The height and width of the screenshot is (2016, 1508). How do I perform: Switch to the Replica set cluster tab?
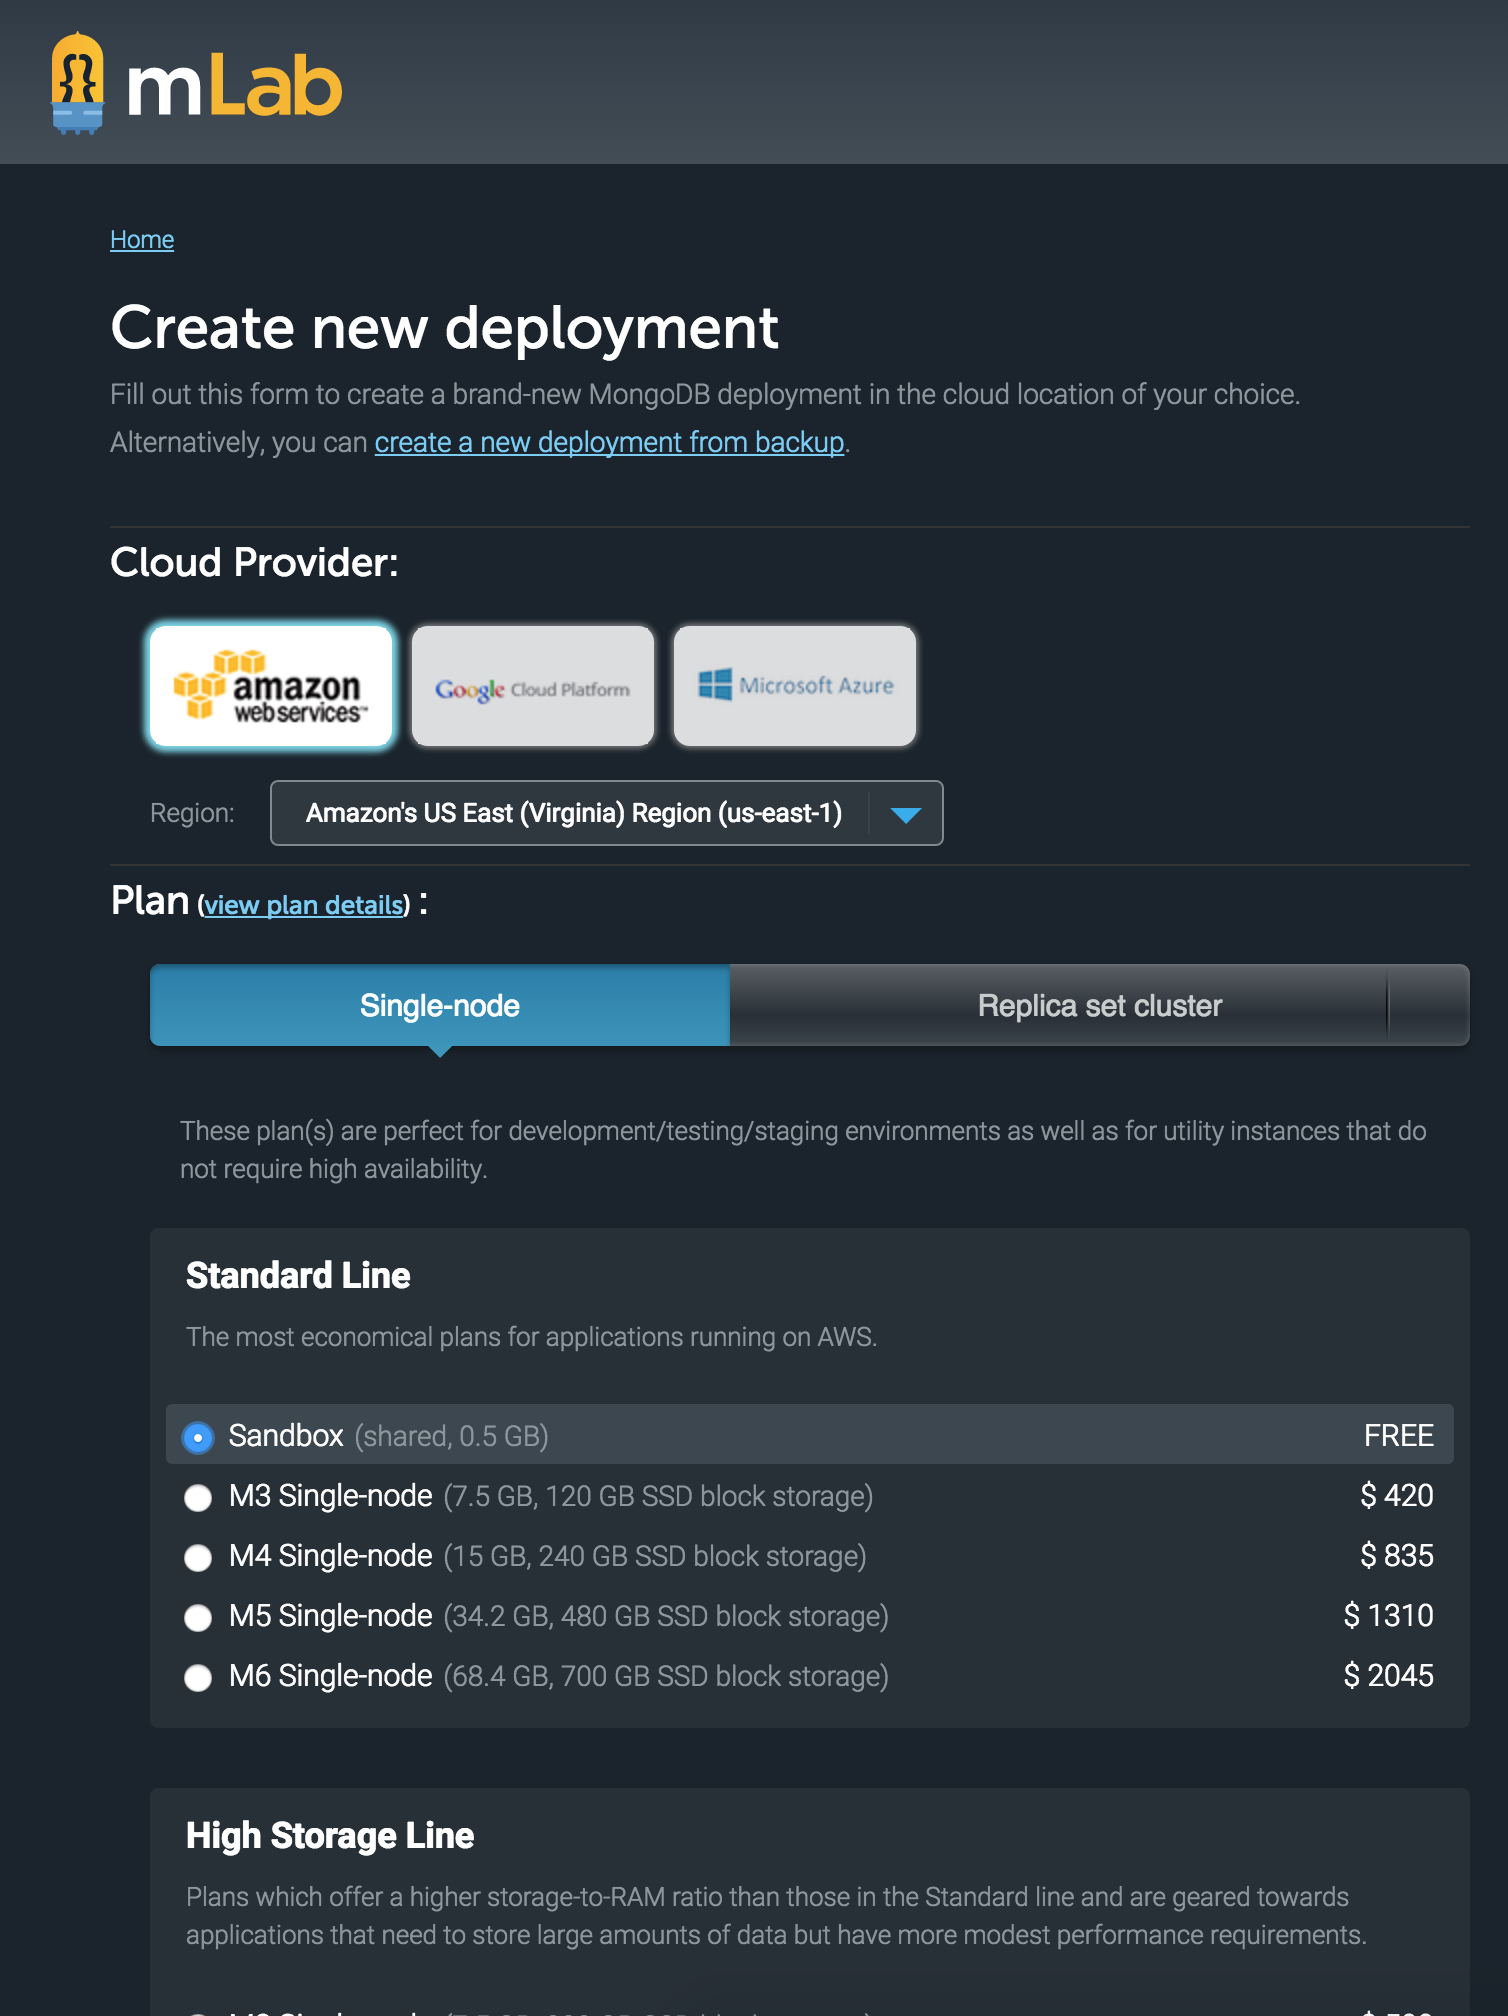(x=1099, y=1005)
